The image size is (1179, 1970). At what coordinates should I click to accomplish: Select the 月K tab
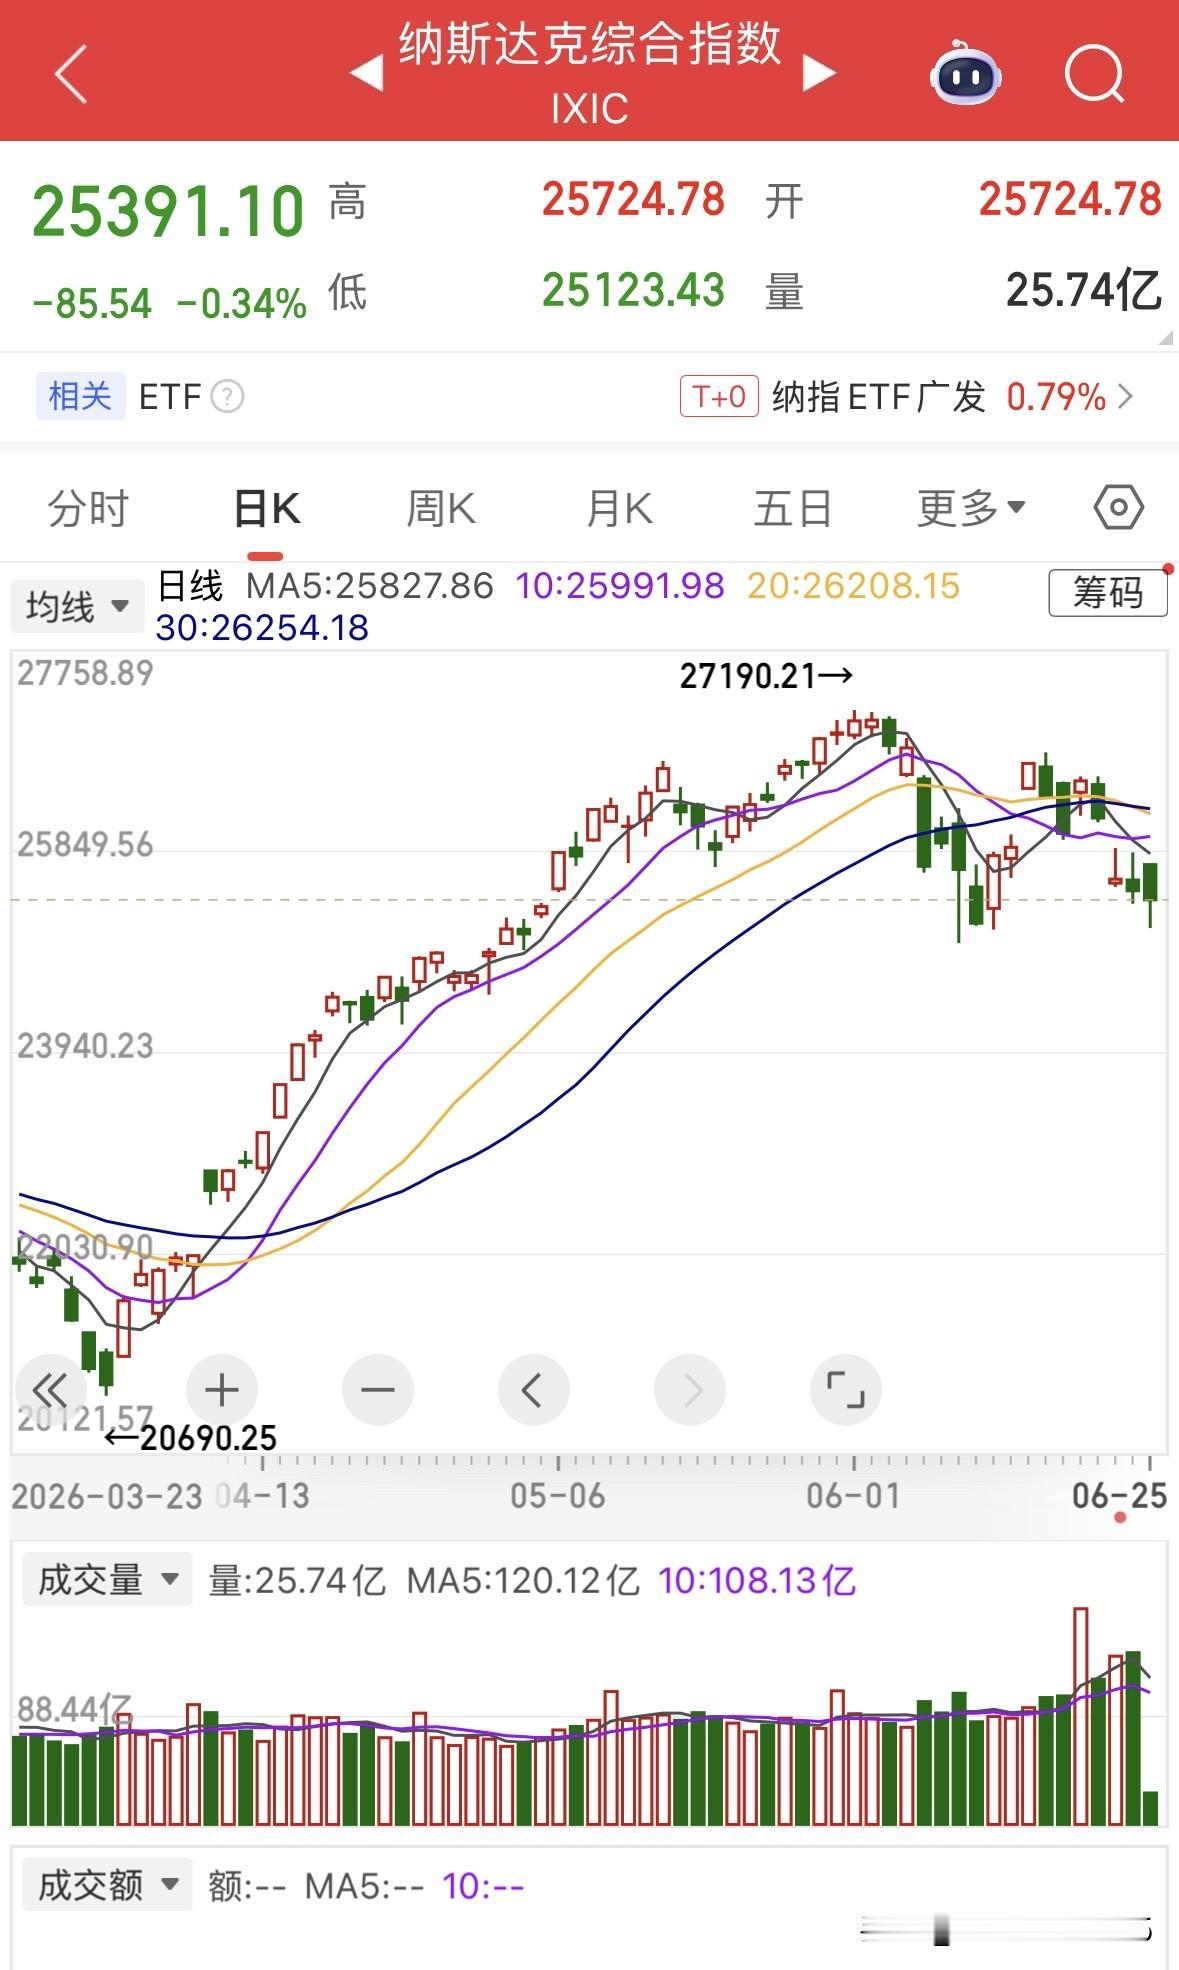619,509
